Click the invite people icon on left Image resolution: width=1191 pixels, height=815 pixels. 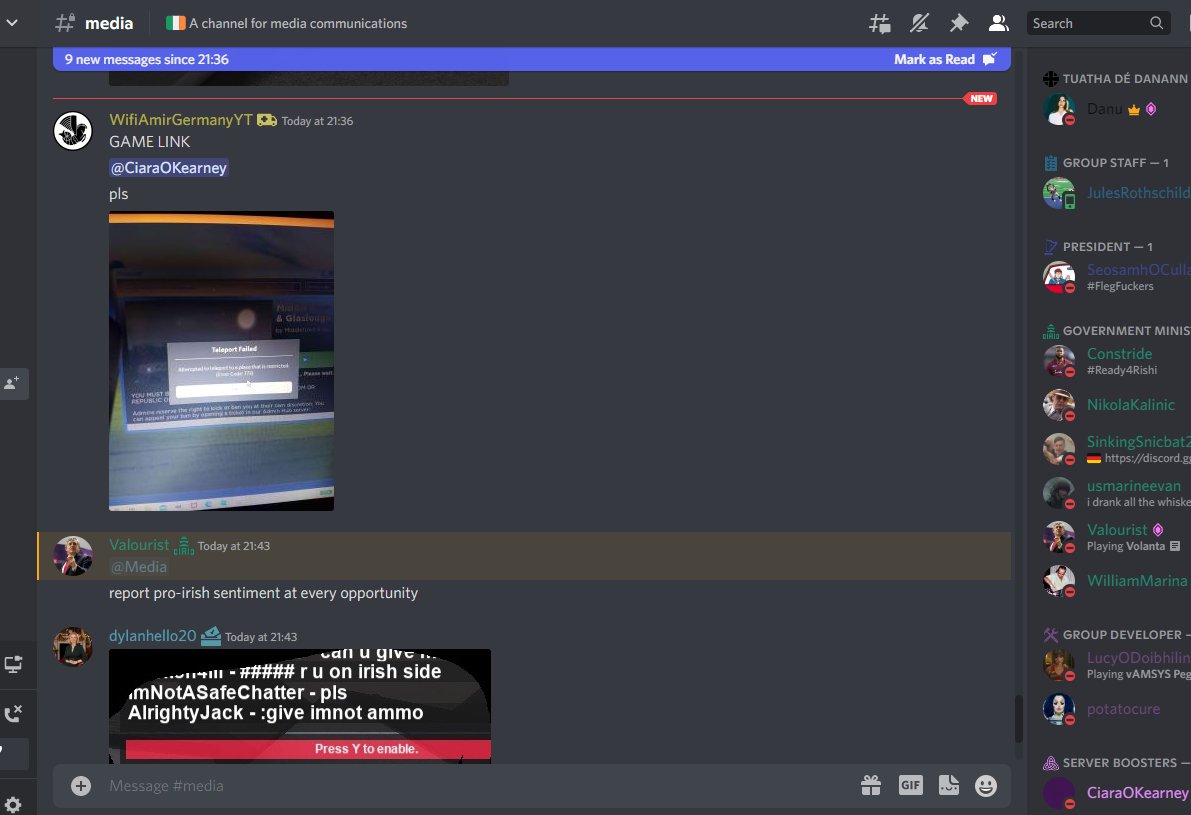(x=12, y=384)
